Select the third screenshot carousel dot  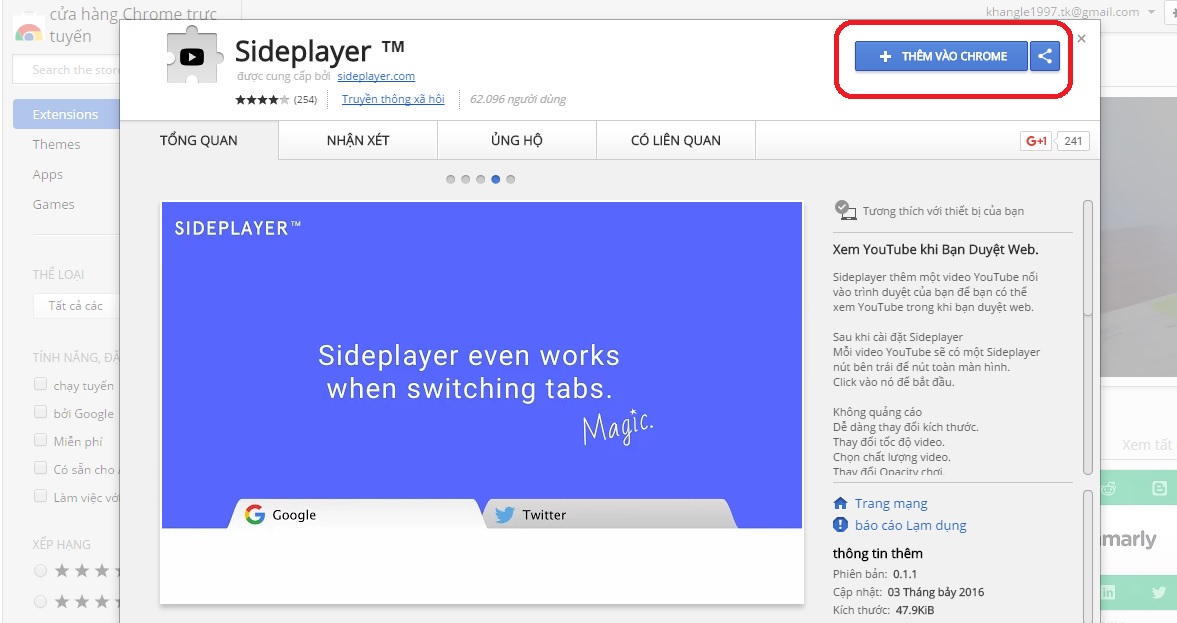(480, 179)
